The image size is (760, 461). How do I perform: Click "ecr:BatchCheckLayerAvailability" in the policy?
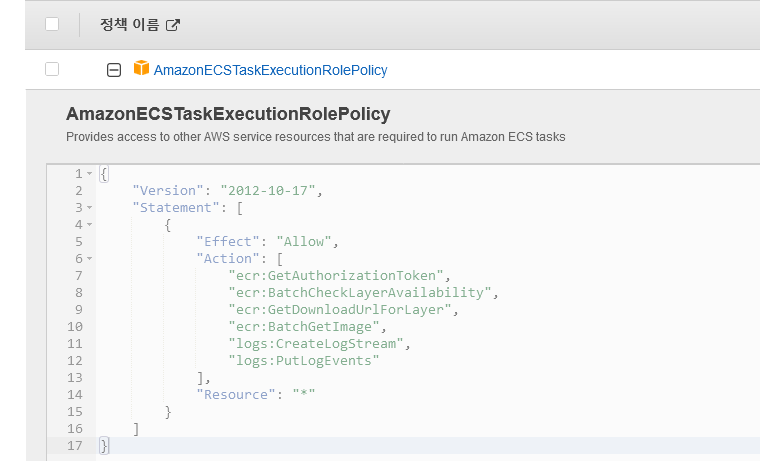tap(360, 292)
